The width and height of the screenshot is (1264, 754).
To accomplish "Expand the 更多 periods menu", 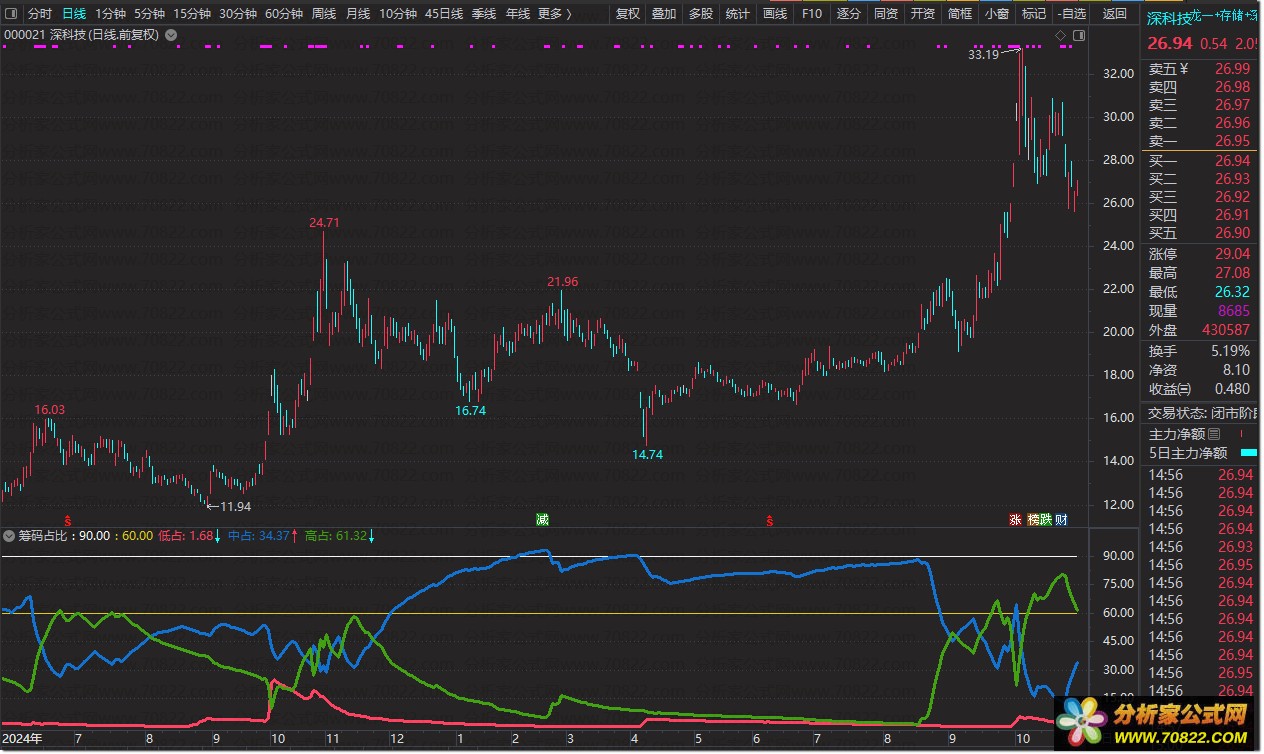I will click(554, 14).
